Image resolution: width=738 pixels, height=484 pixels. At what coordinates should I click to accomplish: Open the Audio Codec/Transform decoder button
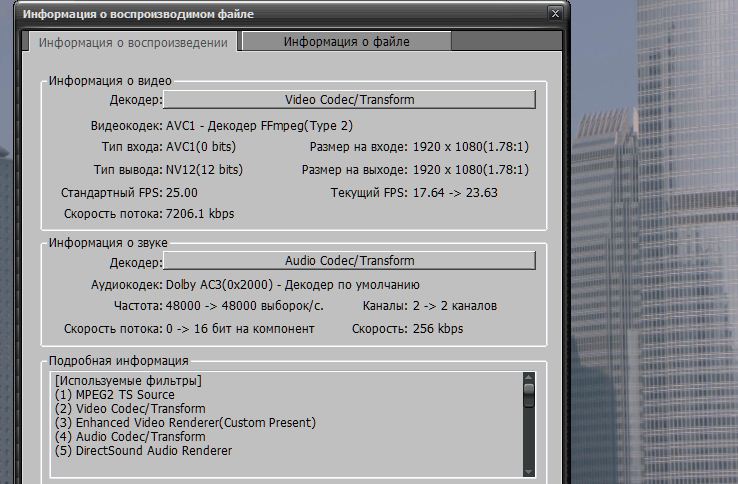pos(349,261)
